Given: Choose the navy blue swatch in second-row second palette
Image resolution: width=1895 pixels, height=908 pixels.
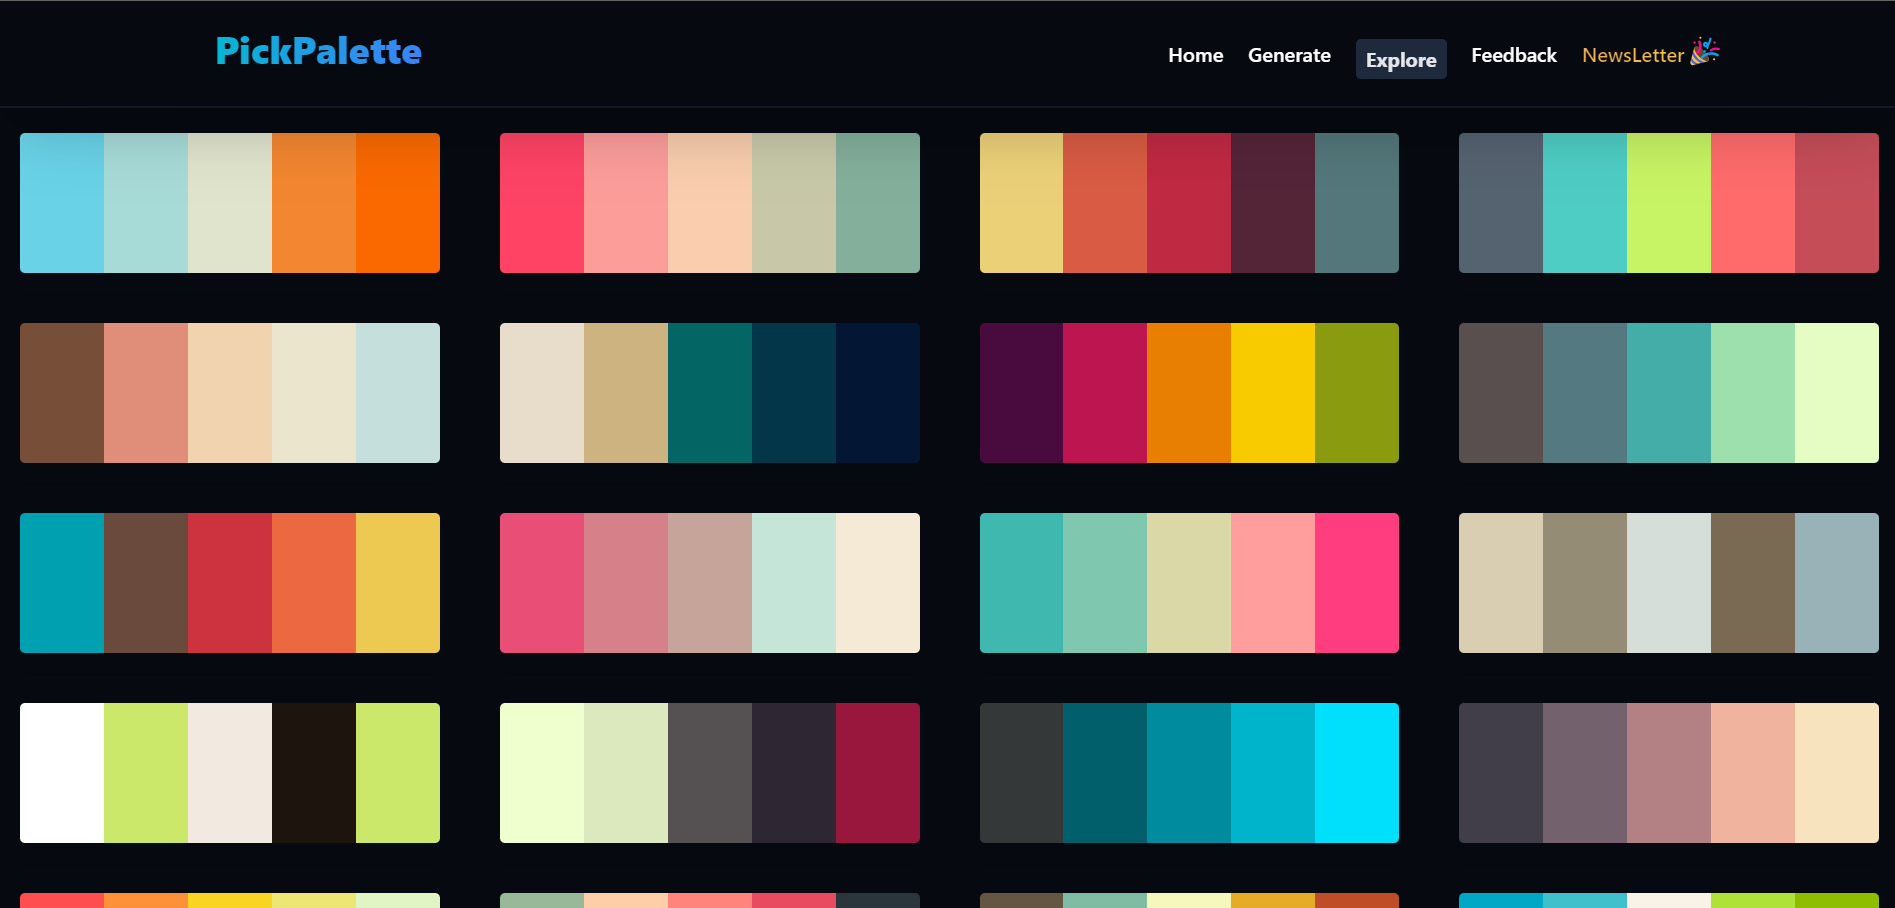Looking at the screenshot, I should (878, 393).
